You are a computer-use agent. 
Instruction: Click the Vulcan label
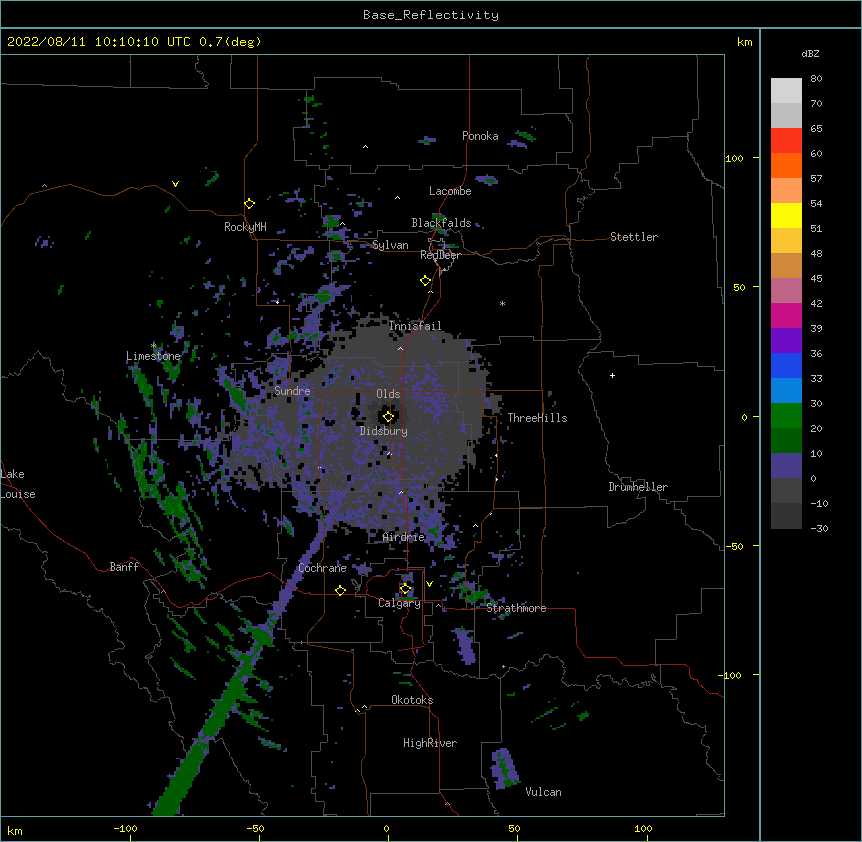point(543,792)
